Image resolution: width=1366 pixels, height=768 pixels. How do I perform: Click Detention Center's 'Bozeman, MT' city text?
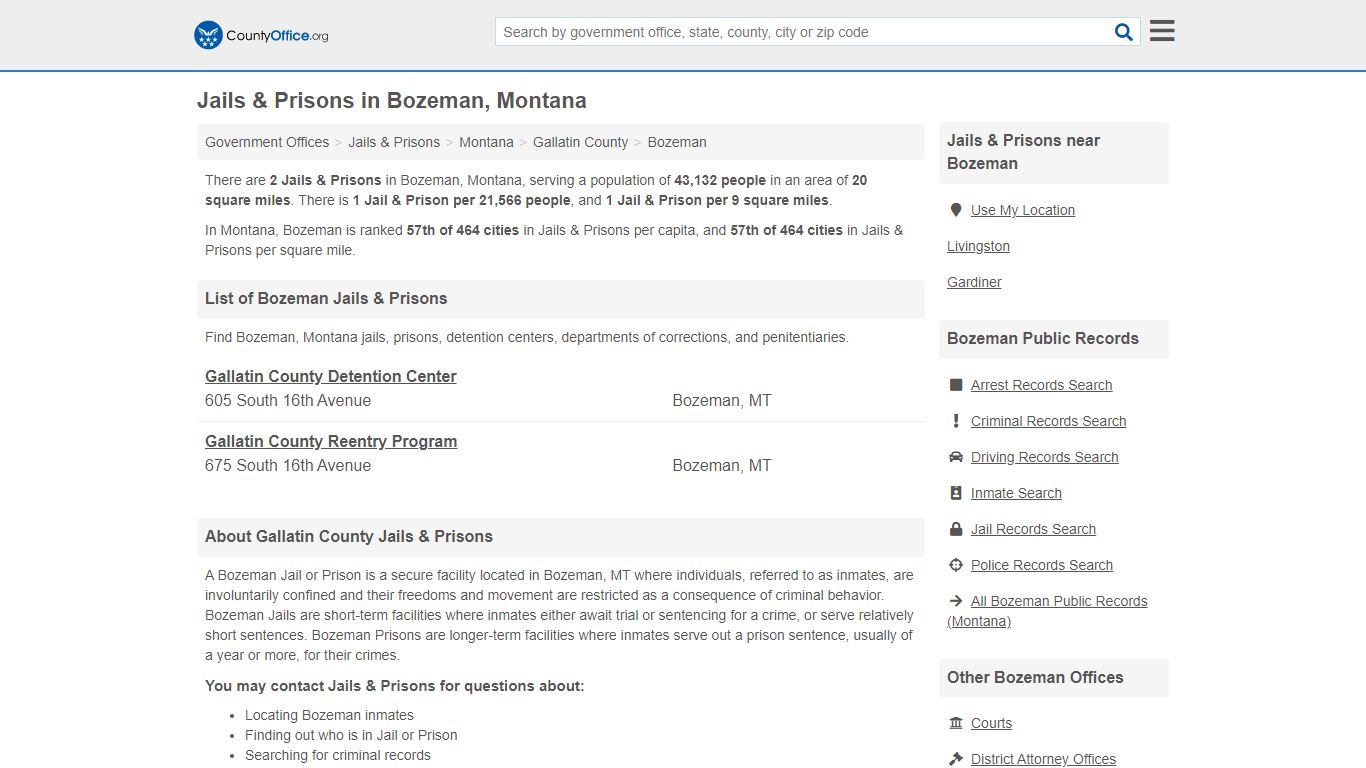722,400
